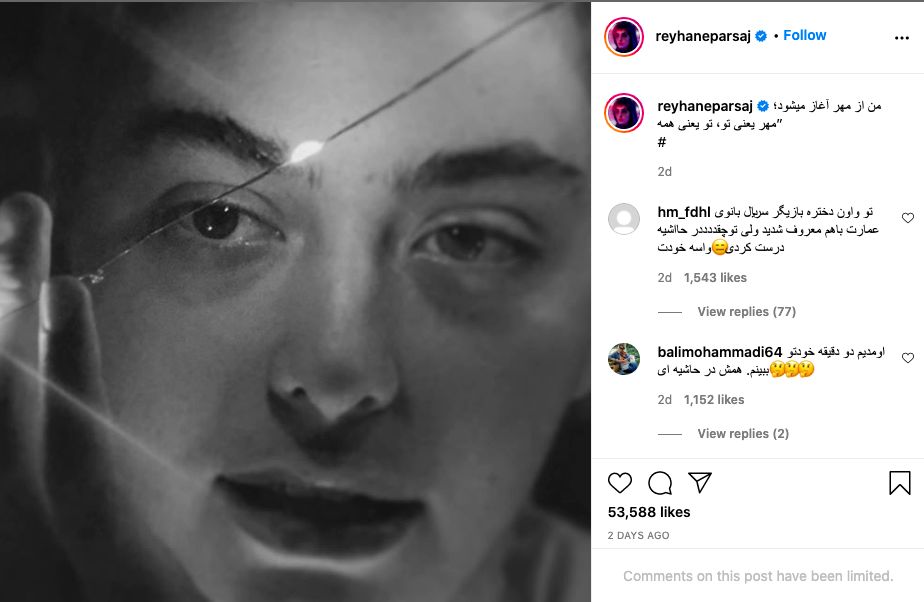The image size is (924, 602).
Task: Show who gave the 1,543 likes
Action: [x=715, y=278]
